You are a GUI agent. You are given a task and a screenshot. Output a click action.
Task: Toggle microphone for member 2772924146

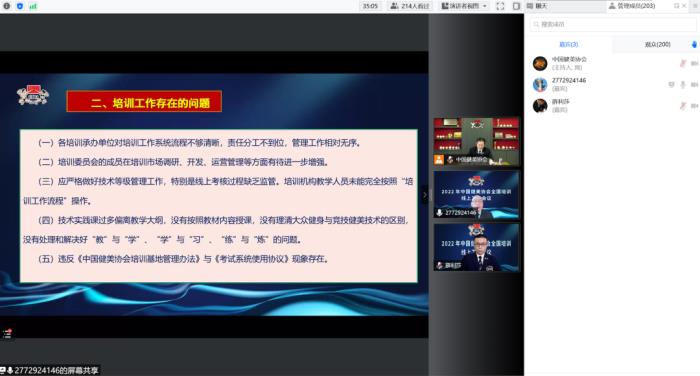coord(683,84)
